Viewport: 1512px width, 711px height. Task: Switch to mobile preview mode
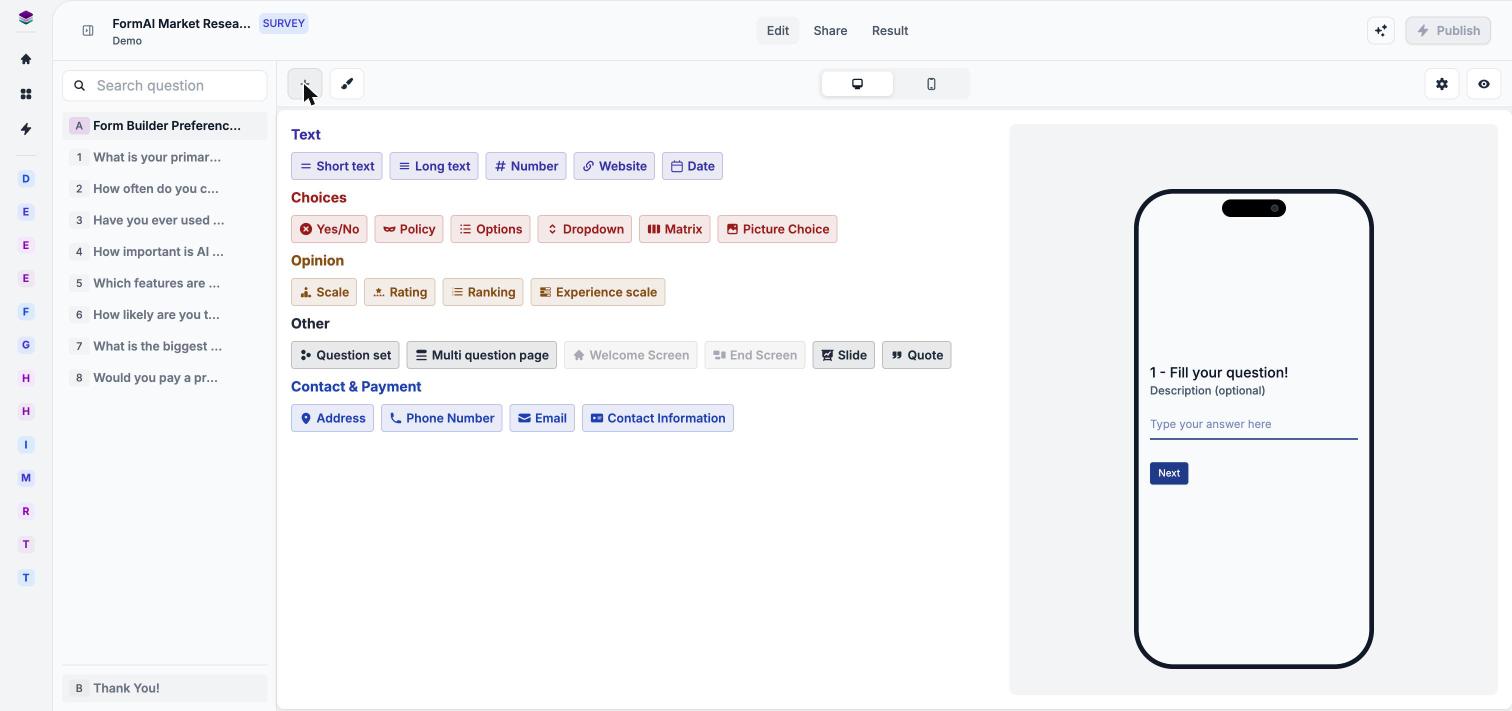[931, 84]
